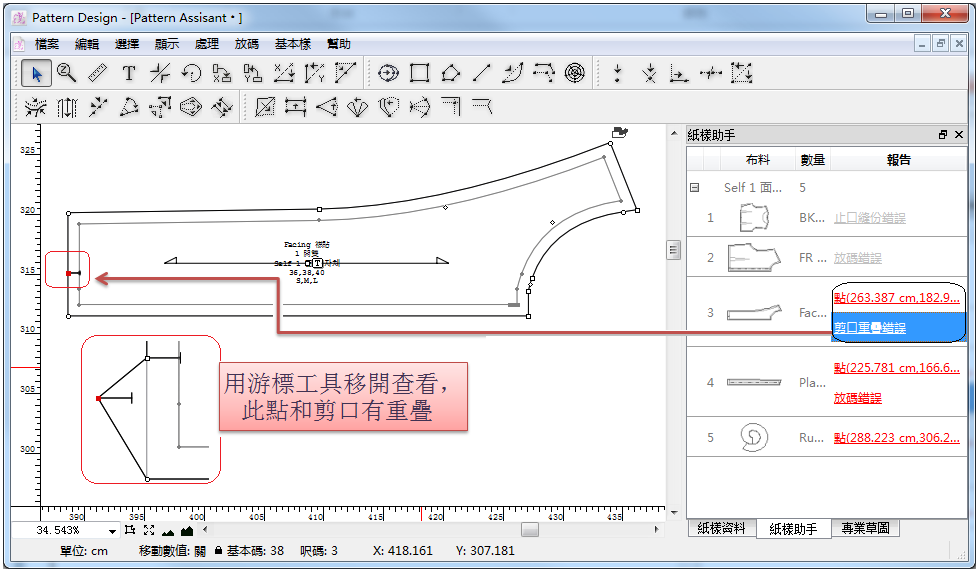The width and height of the screenshot is (979, 573).
Task: Switch to the 紙樣資料 tab
Action: pos(721,529)
